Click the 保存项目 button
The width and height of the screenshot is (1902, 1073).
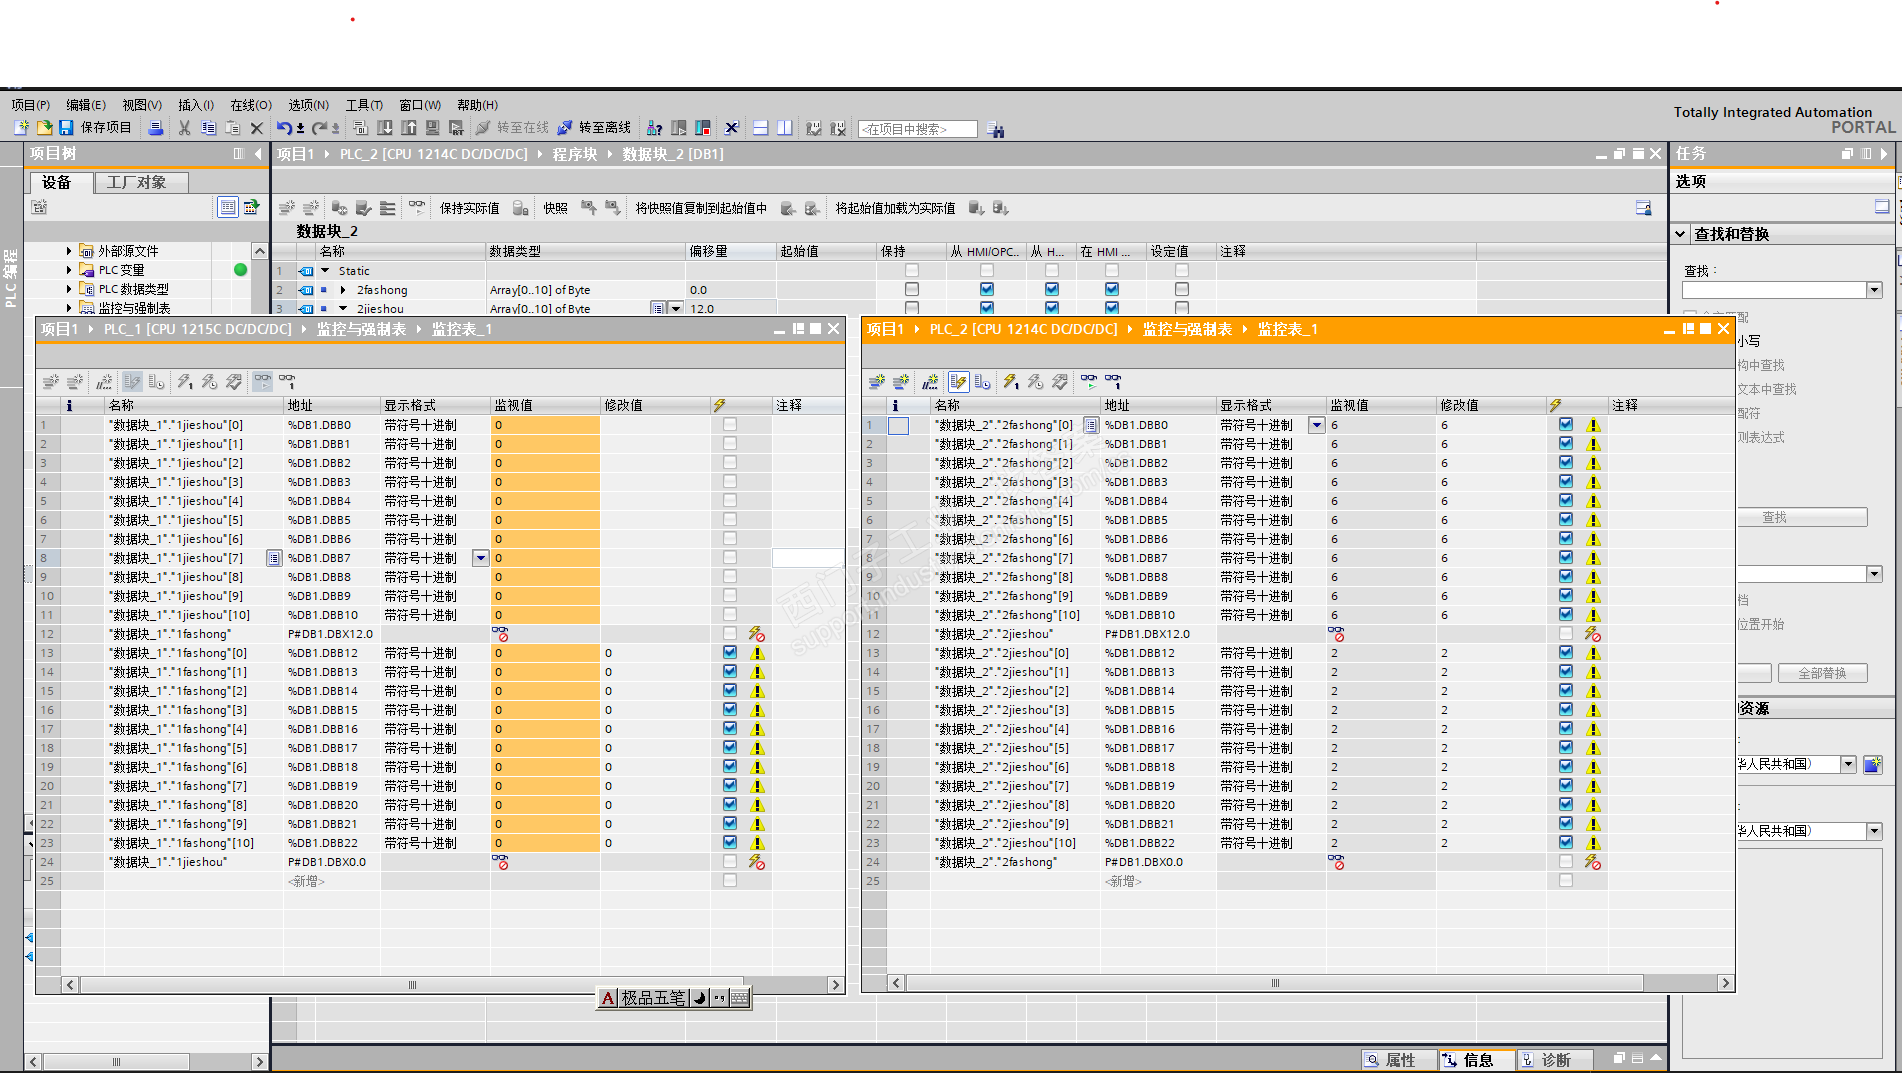pos(95,128)
